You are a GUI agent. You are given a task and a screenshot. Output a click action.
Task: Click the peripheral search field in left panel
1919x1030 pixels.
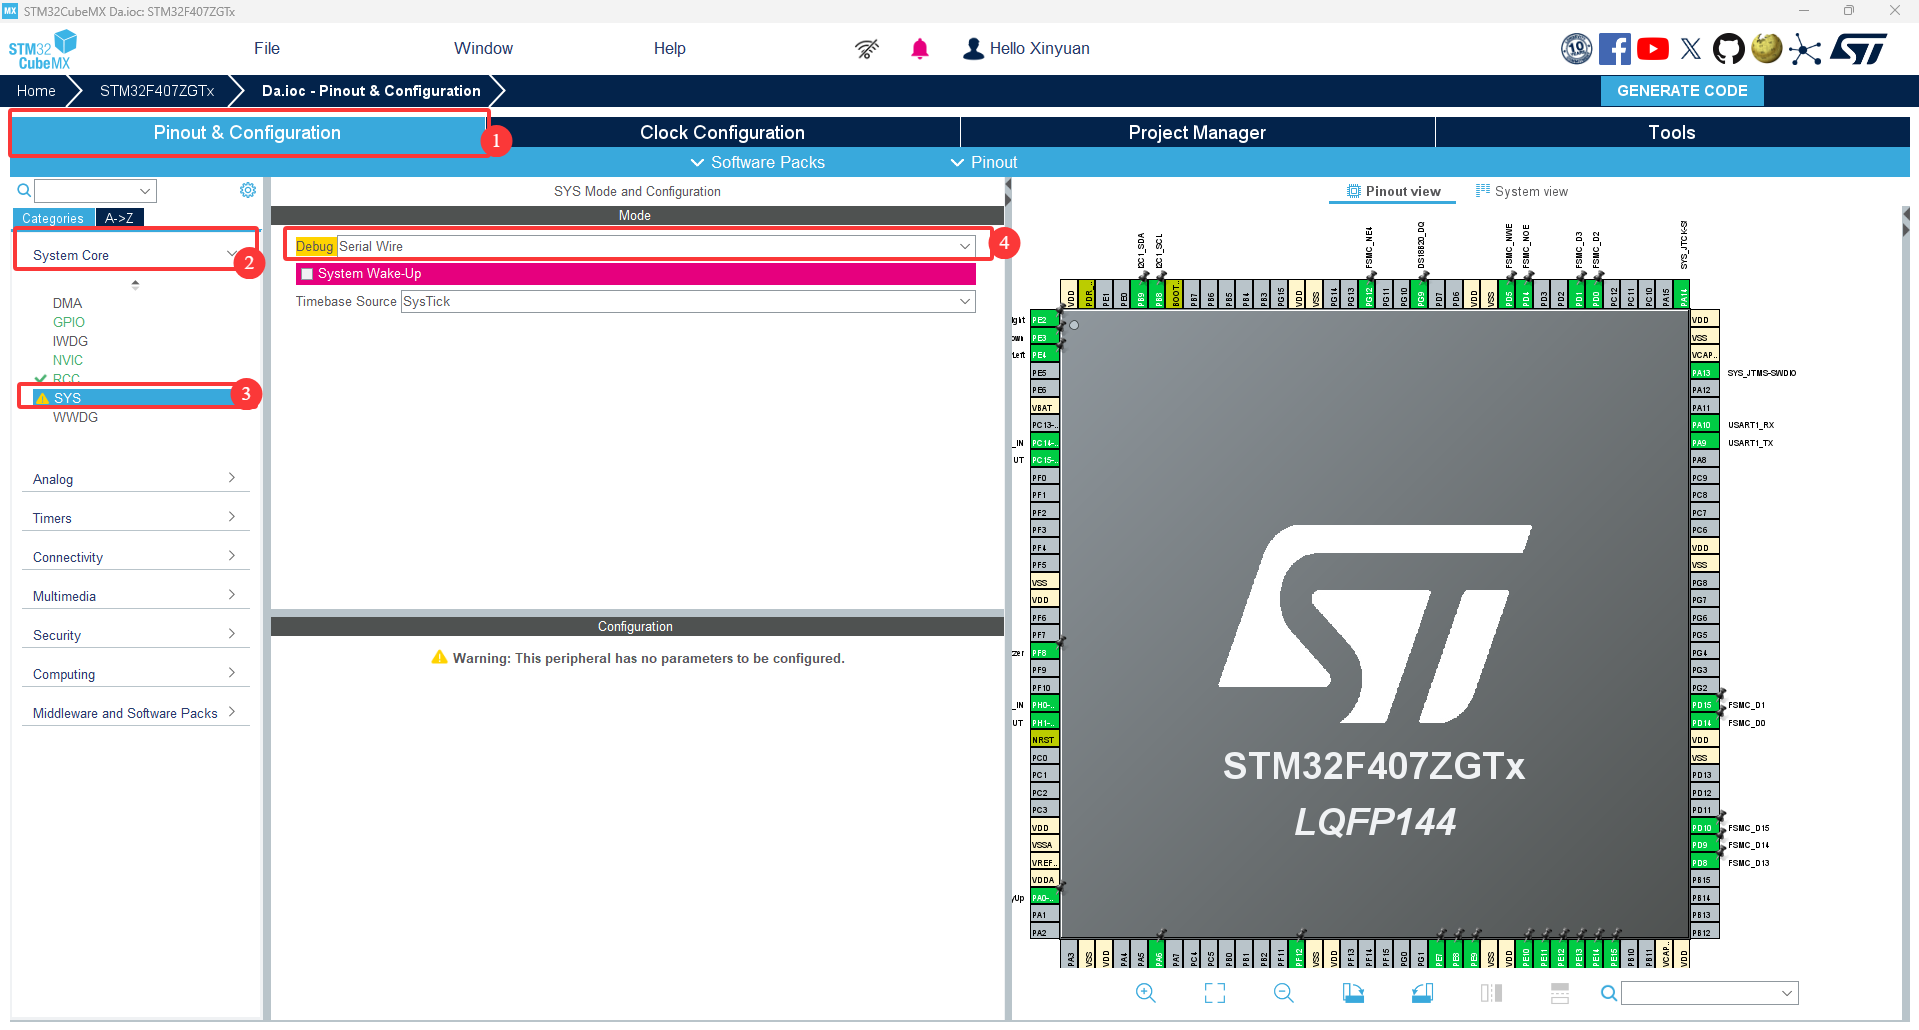pos(90,190)
